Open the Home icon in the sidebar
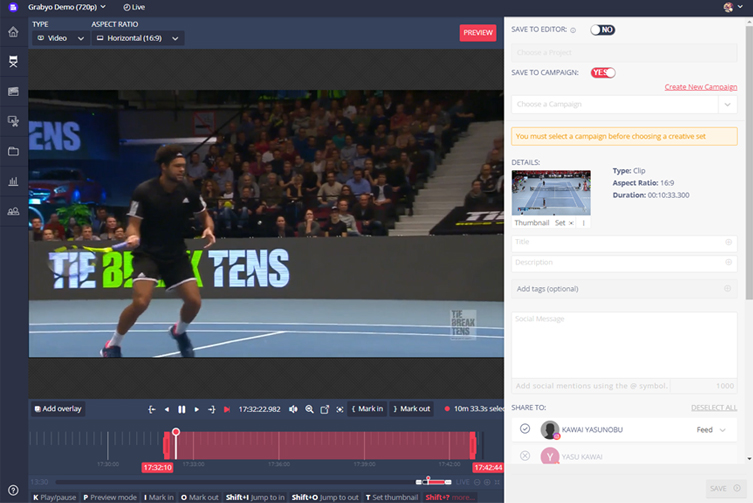The image size is (753, 503). click(13, 32)
